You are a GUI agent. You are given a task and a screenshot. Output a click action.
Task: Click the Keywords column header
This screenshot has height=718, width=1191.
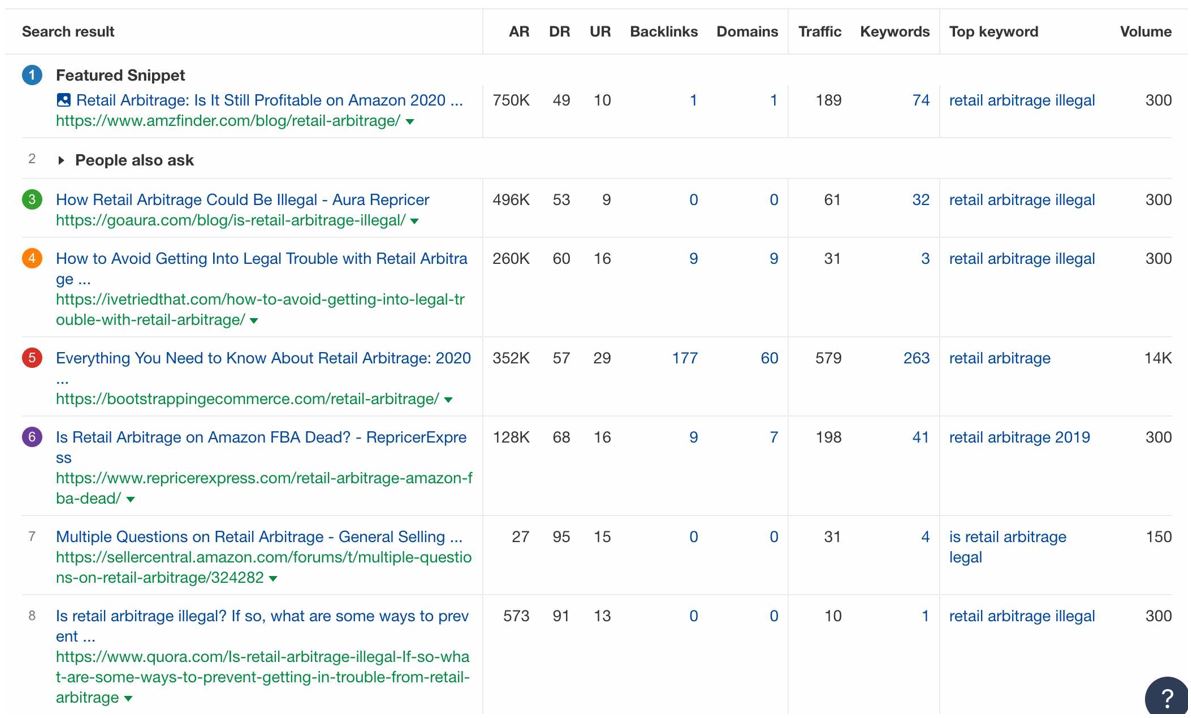point(895,32)
